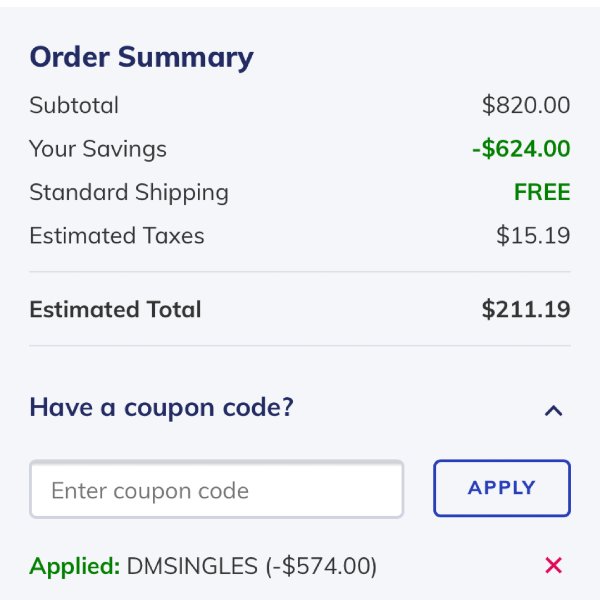The image size is (600, 600).
Task: Collapse the coupon code section
Action: click(x=553, y=410)
